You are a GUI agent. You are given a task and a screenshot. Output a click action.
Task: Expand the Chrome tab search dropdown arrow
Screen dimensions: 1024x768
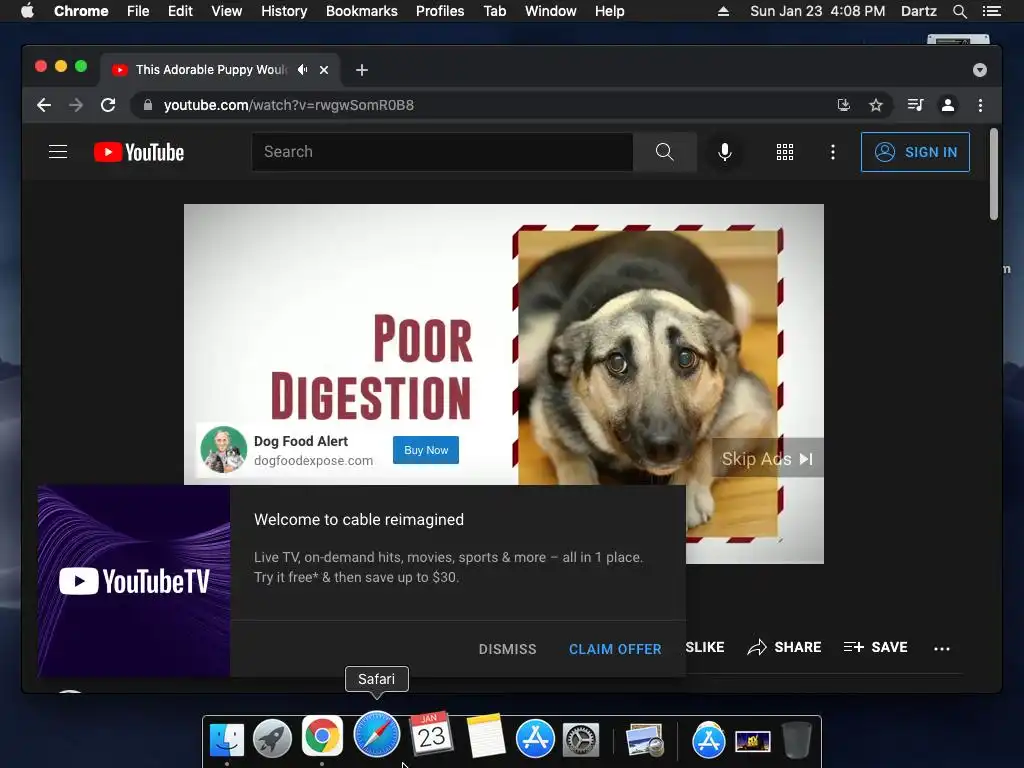click(x=980, y=70)
